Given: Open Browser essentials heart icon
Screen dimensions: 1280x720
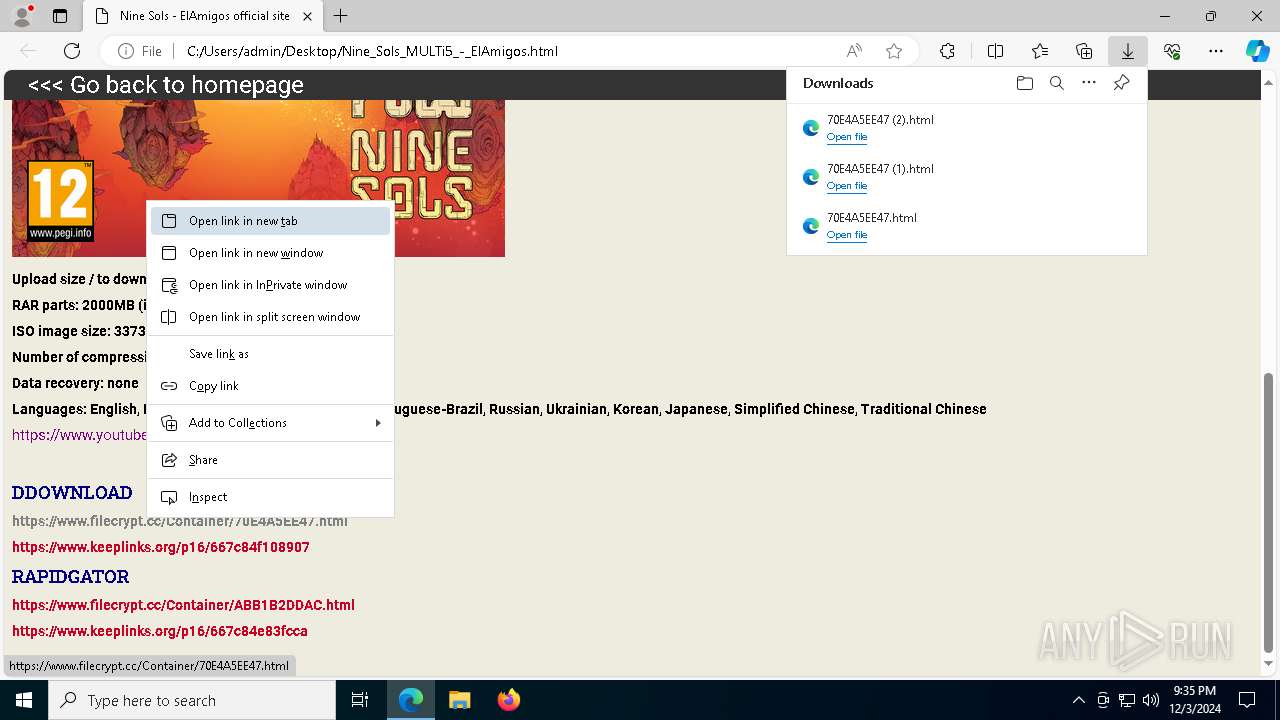Looking at the screenshot, I should (x=1172, y=51).
